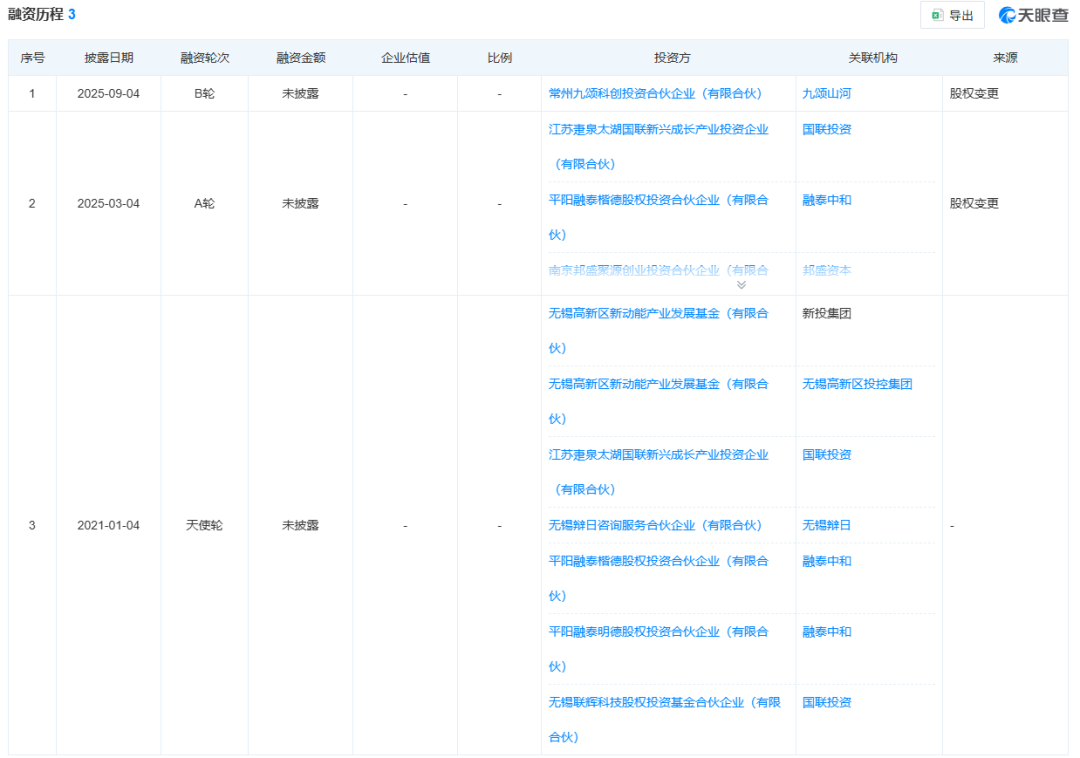Click the 来源 column header
Image resolution: width=1080 pixels, height=758 pixels.
[x=1005, y=58]
